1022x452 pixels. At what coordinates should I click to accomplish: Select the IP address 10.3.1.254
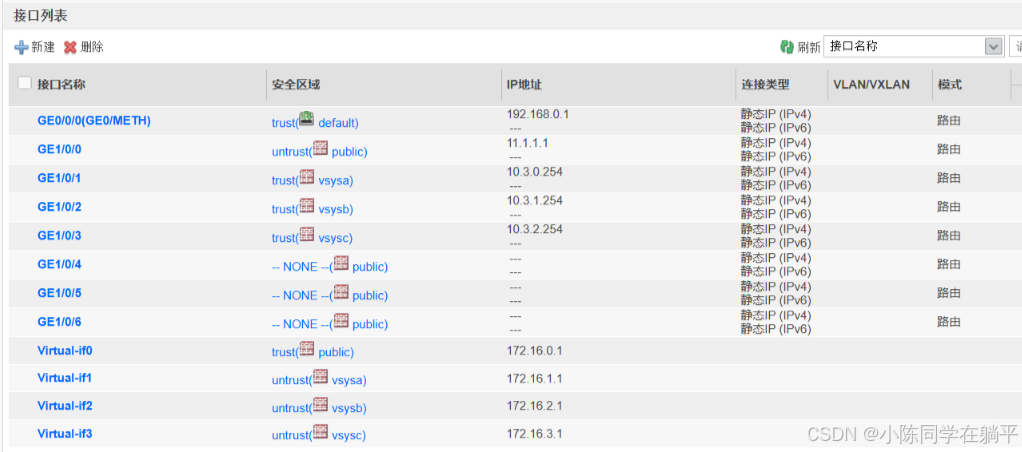point(534,200)
